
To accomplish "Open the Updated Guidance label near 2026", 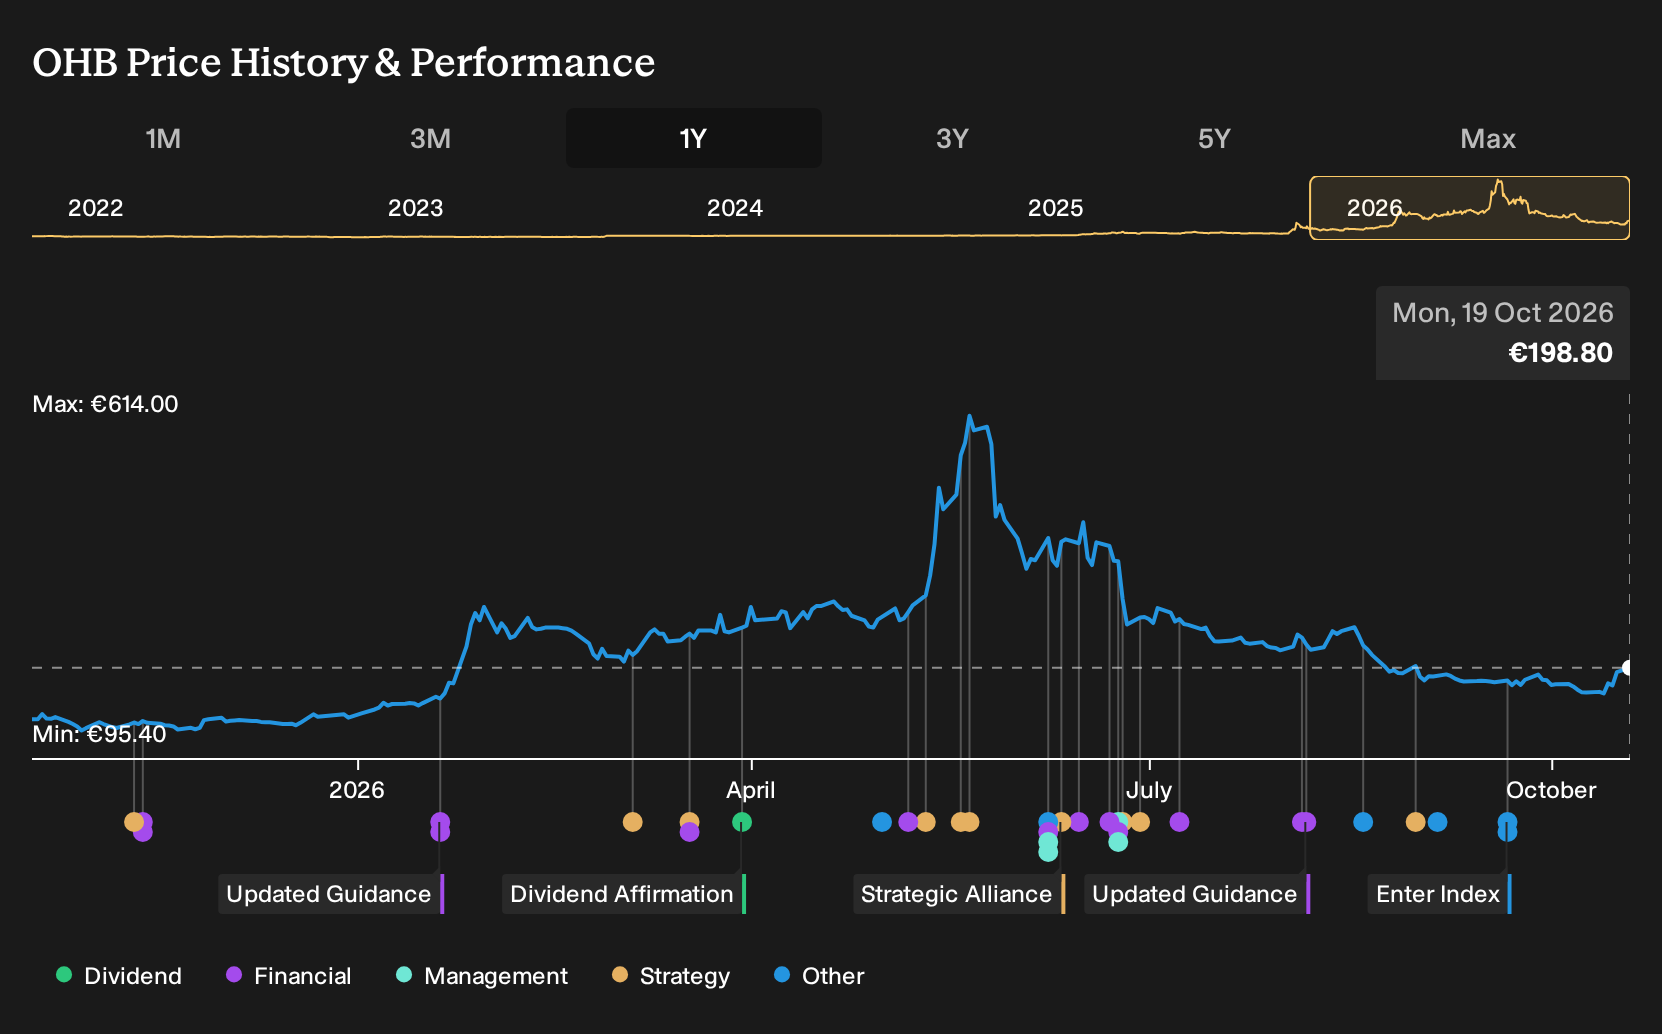I will click(x=331, y=894).
